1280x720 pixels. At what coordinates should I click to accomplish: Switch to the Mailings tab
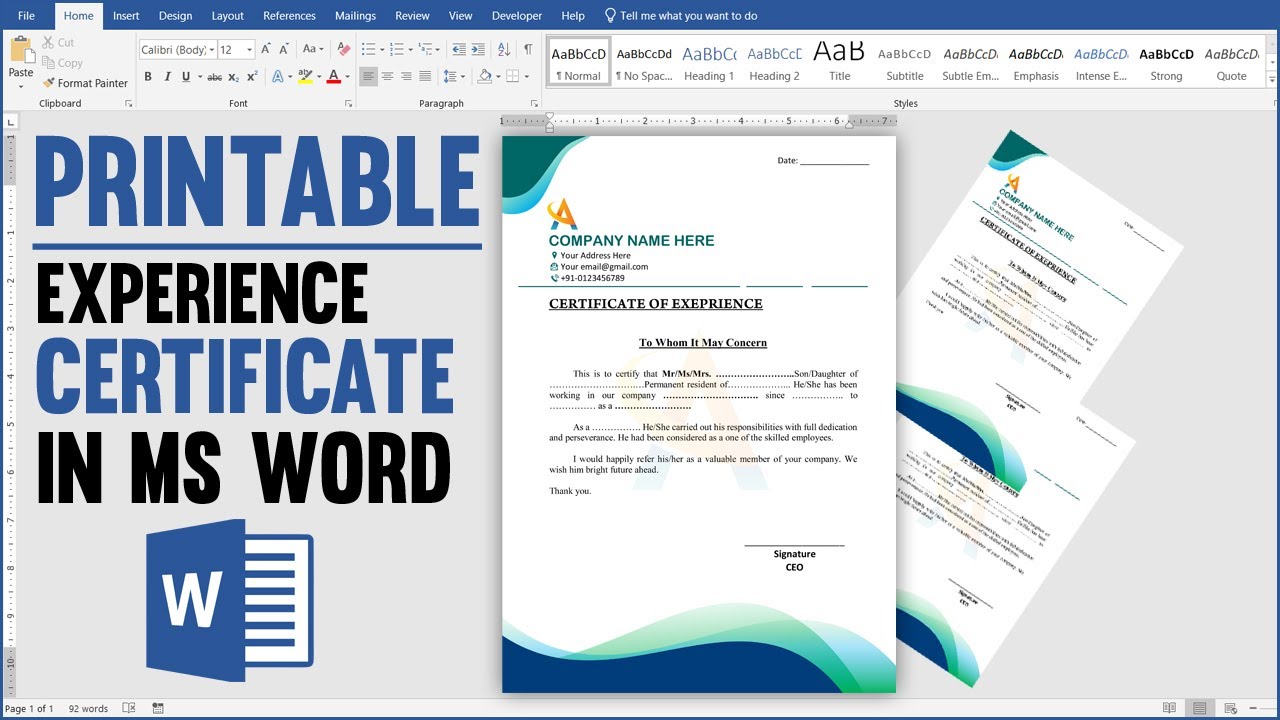[x=355, y=16]
